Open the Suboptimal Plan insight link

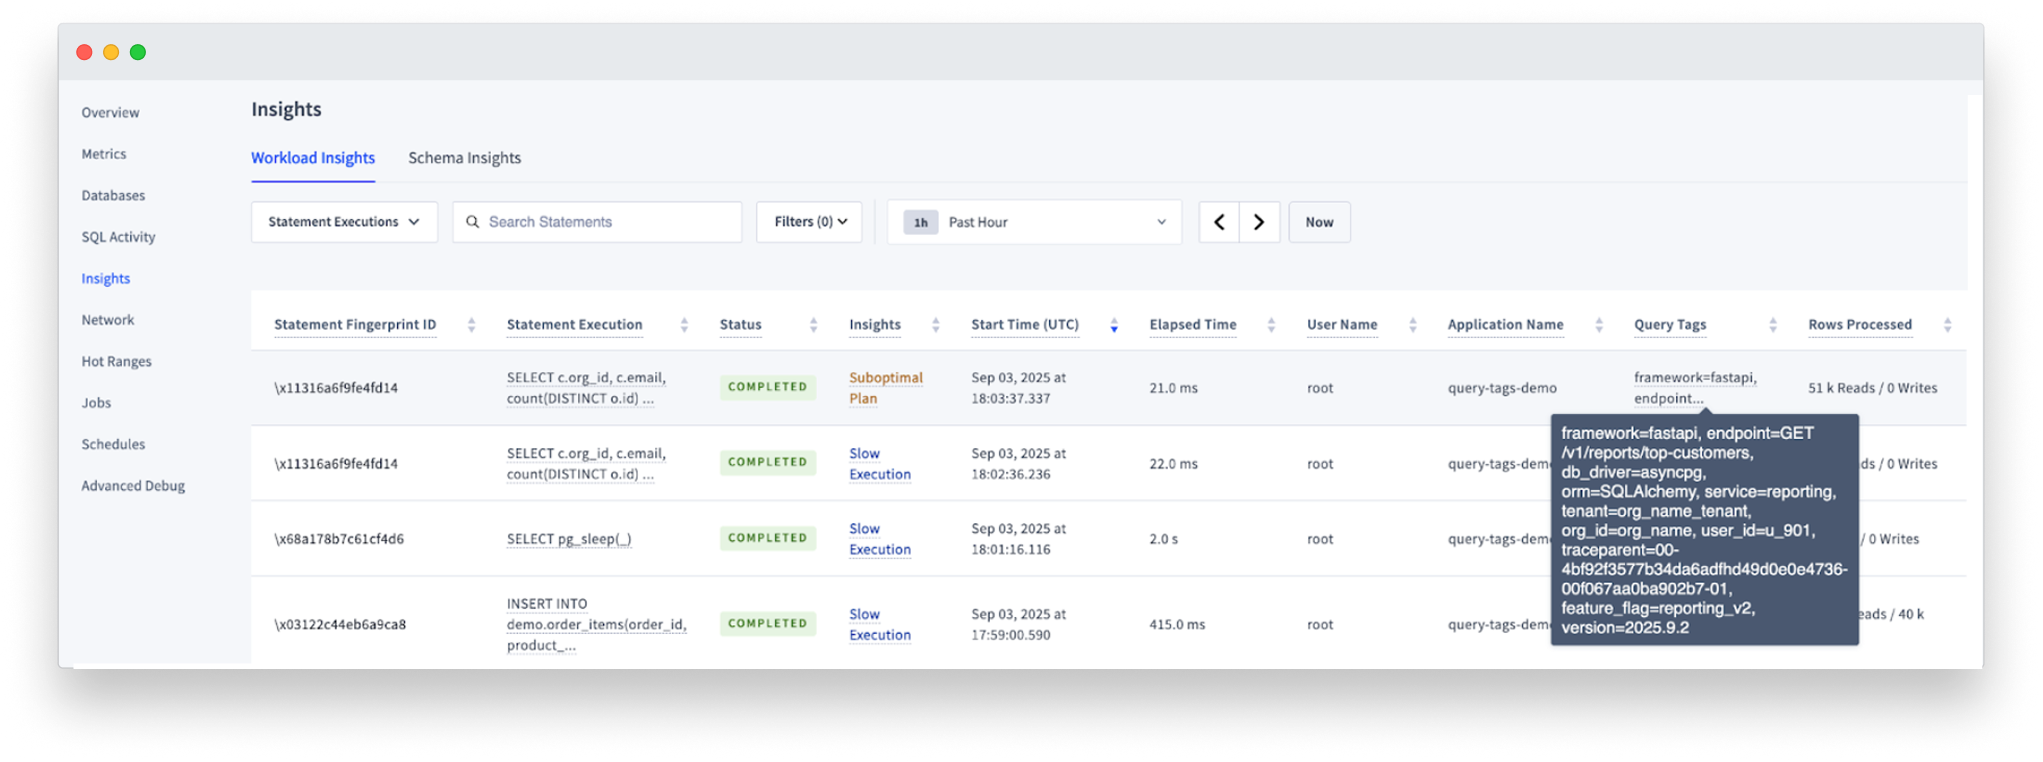click(x=885, y=388)
